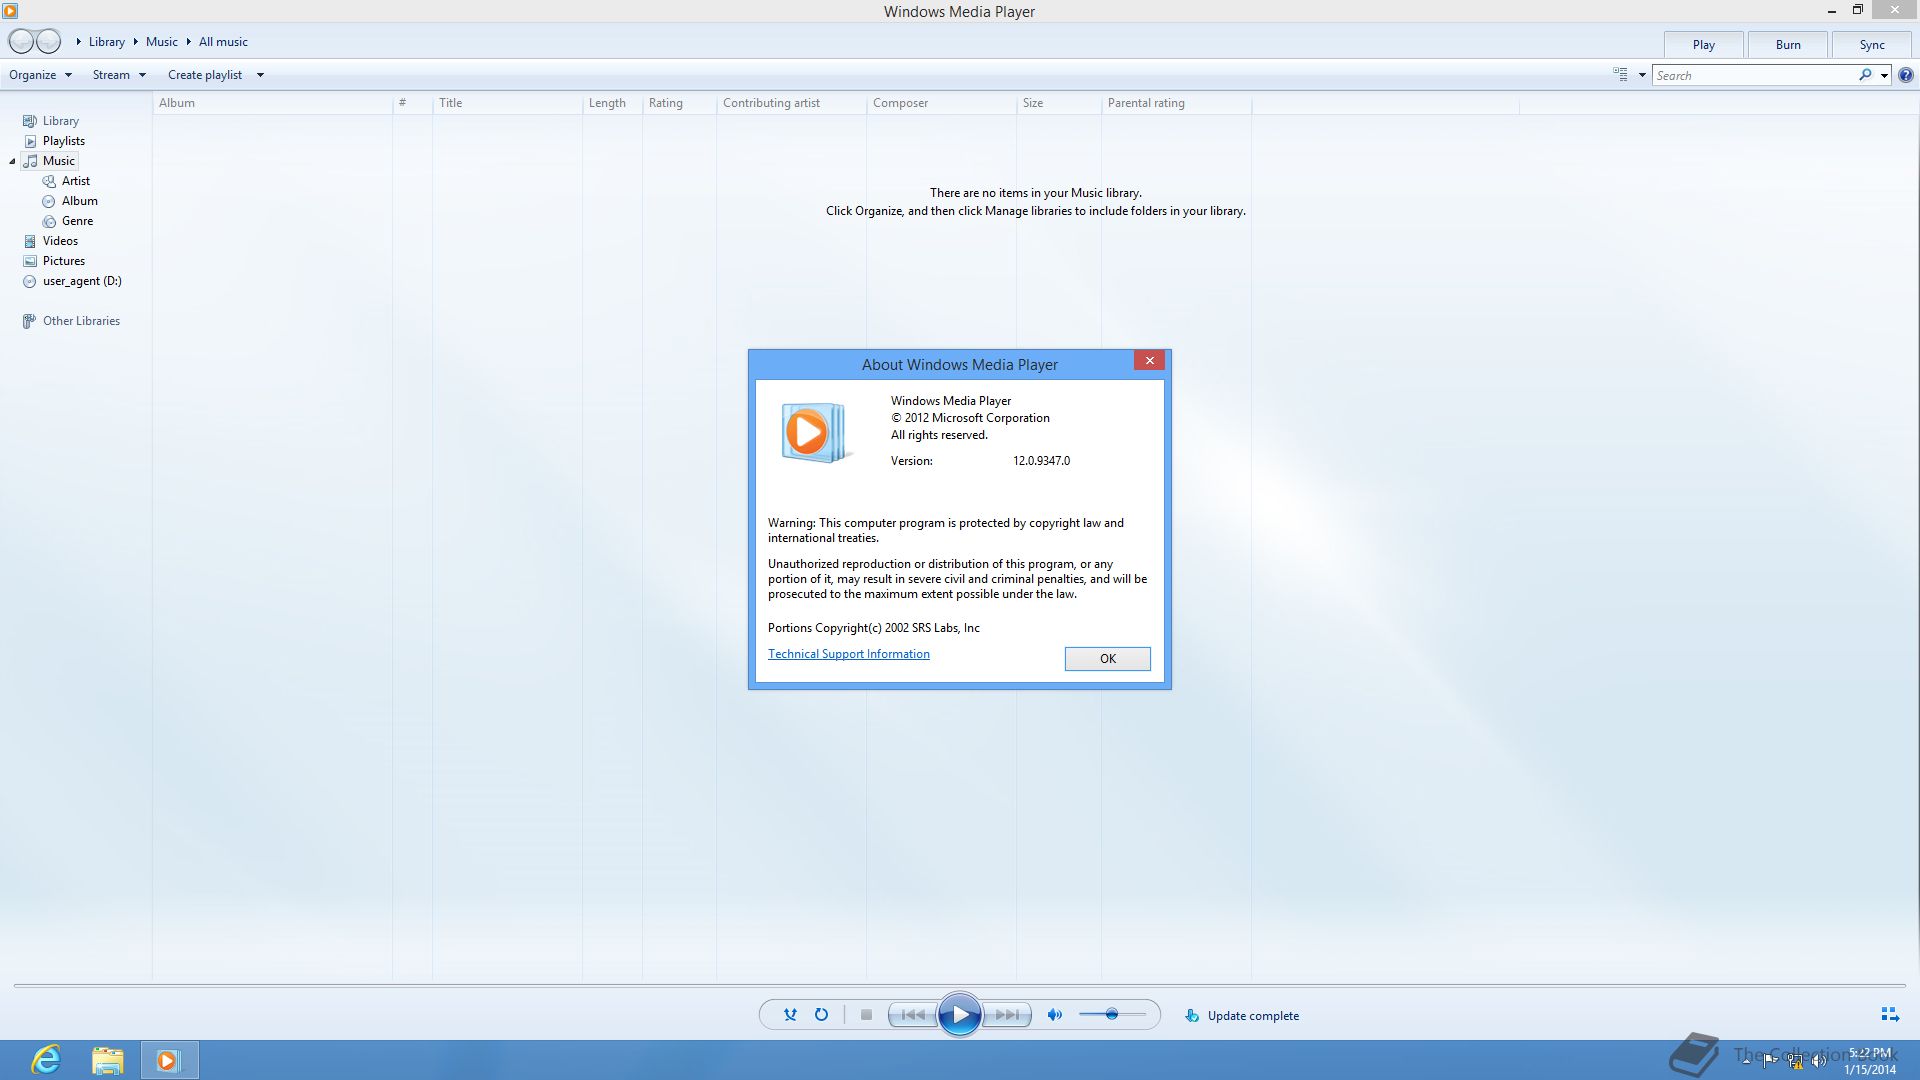
Task: Expand breadcrumb arrow after Music
Action: (188, 42)
